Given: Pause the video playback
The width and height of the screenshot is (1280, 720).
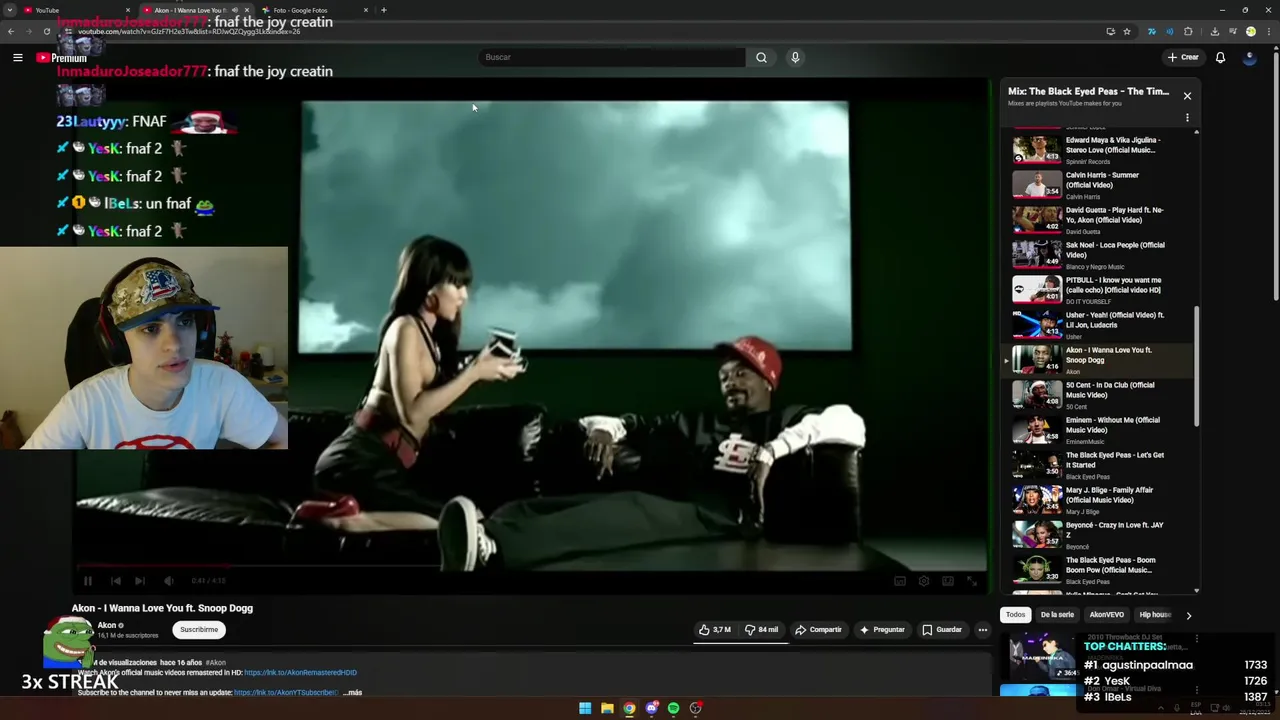Looking at the screenshot, I should (x=88, y=580).
